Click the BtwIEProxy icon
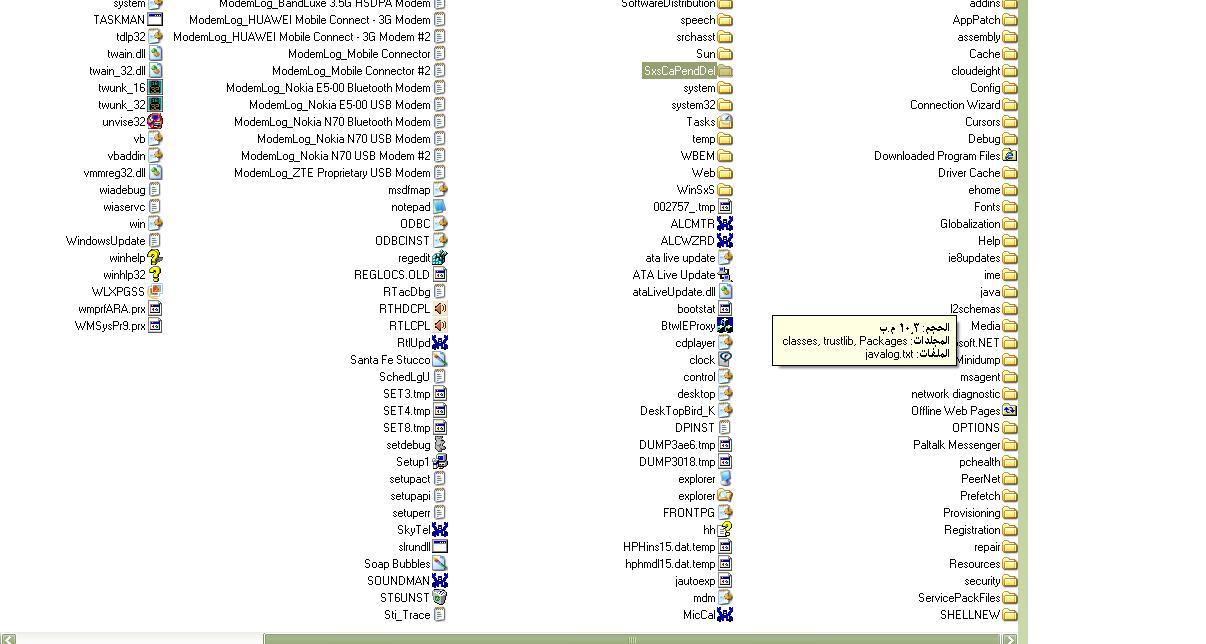 (725, 326)
